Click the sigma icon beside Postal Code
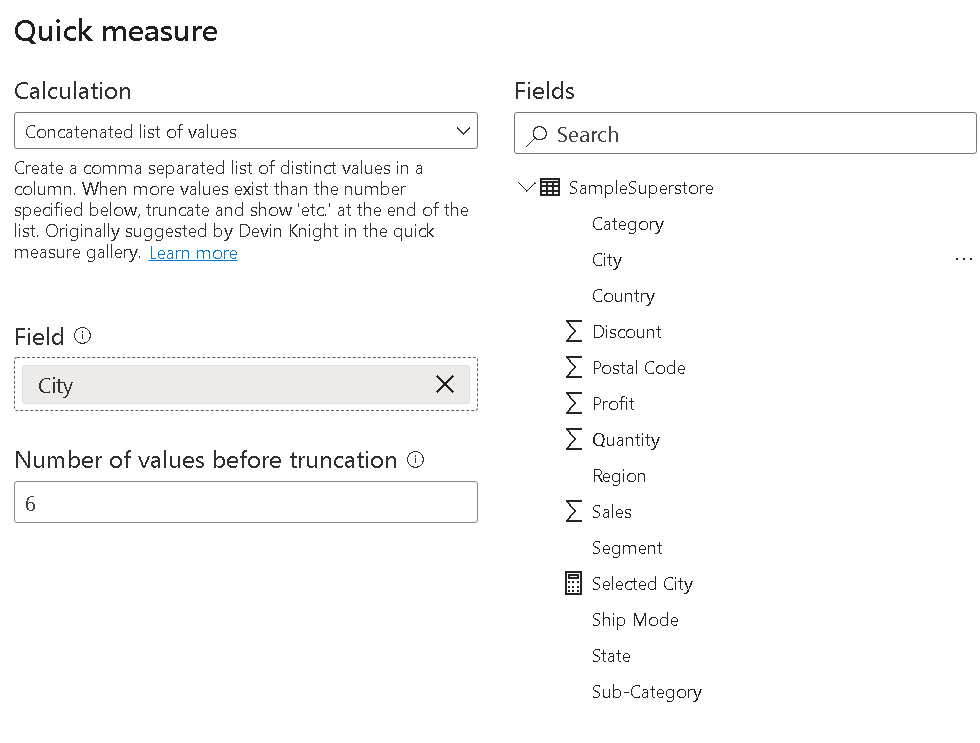 pyautogui.click(x=574, y=368)
